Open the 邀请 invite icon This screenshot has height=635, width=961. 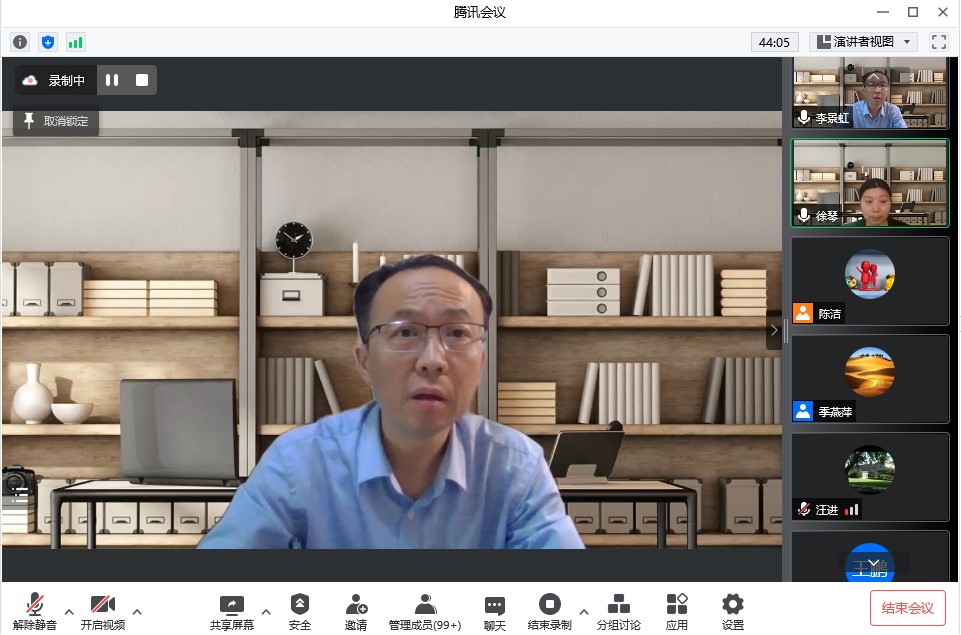click(x=356, y=610)
